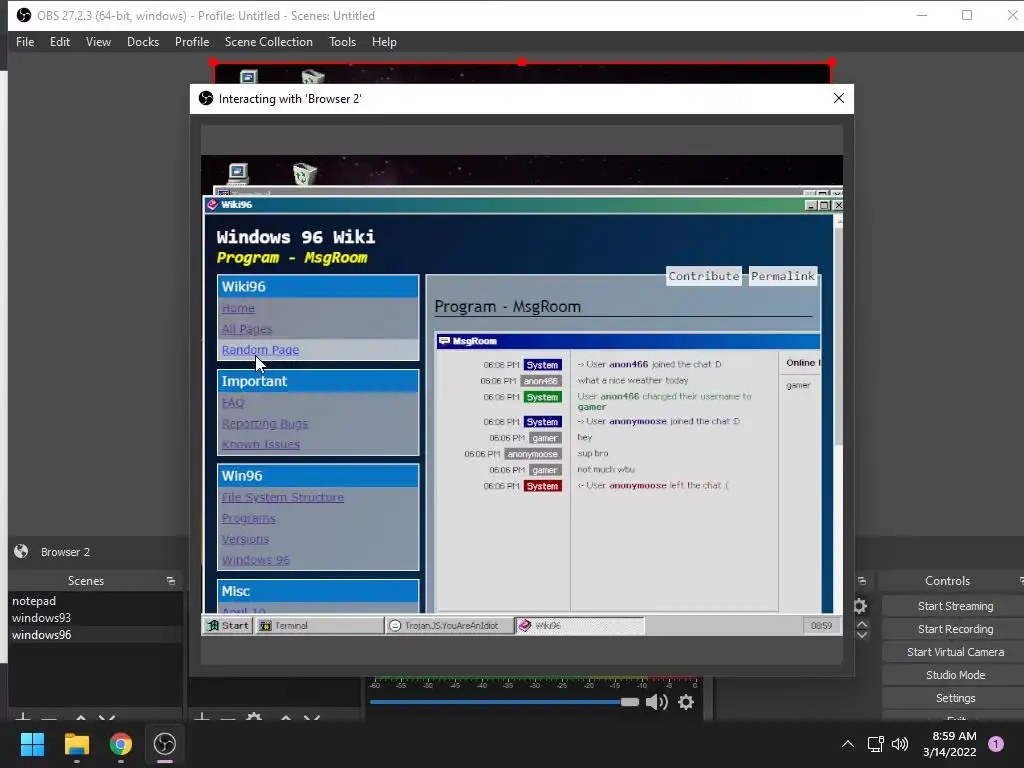Image resolution: width=1024 pixels, height=768 pixels.
Task: Open the audio mixer gear settings
Action: tap(686, 702)
